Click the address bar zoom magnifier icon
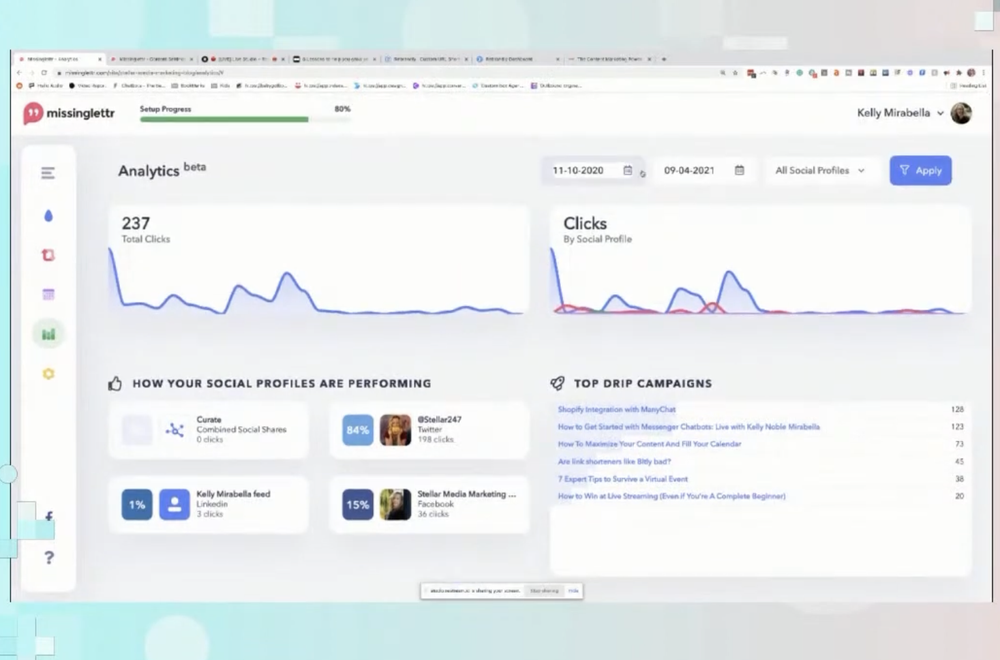 click(723, 73)
